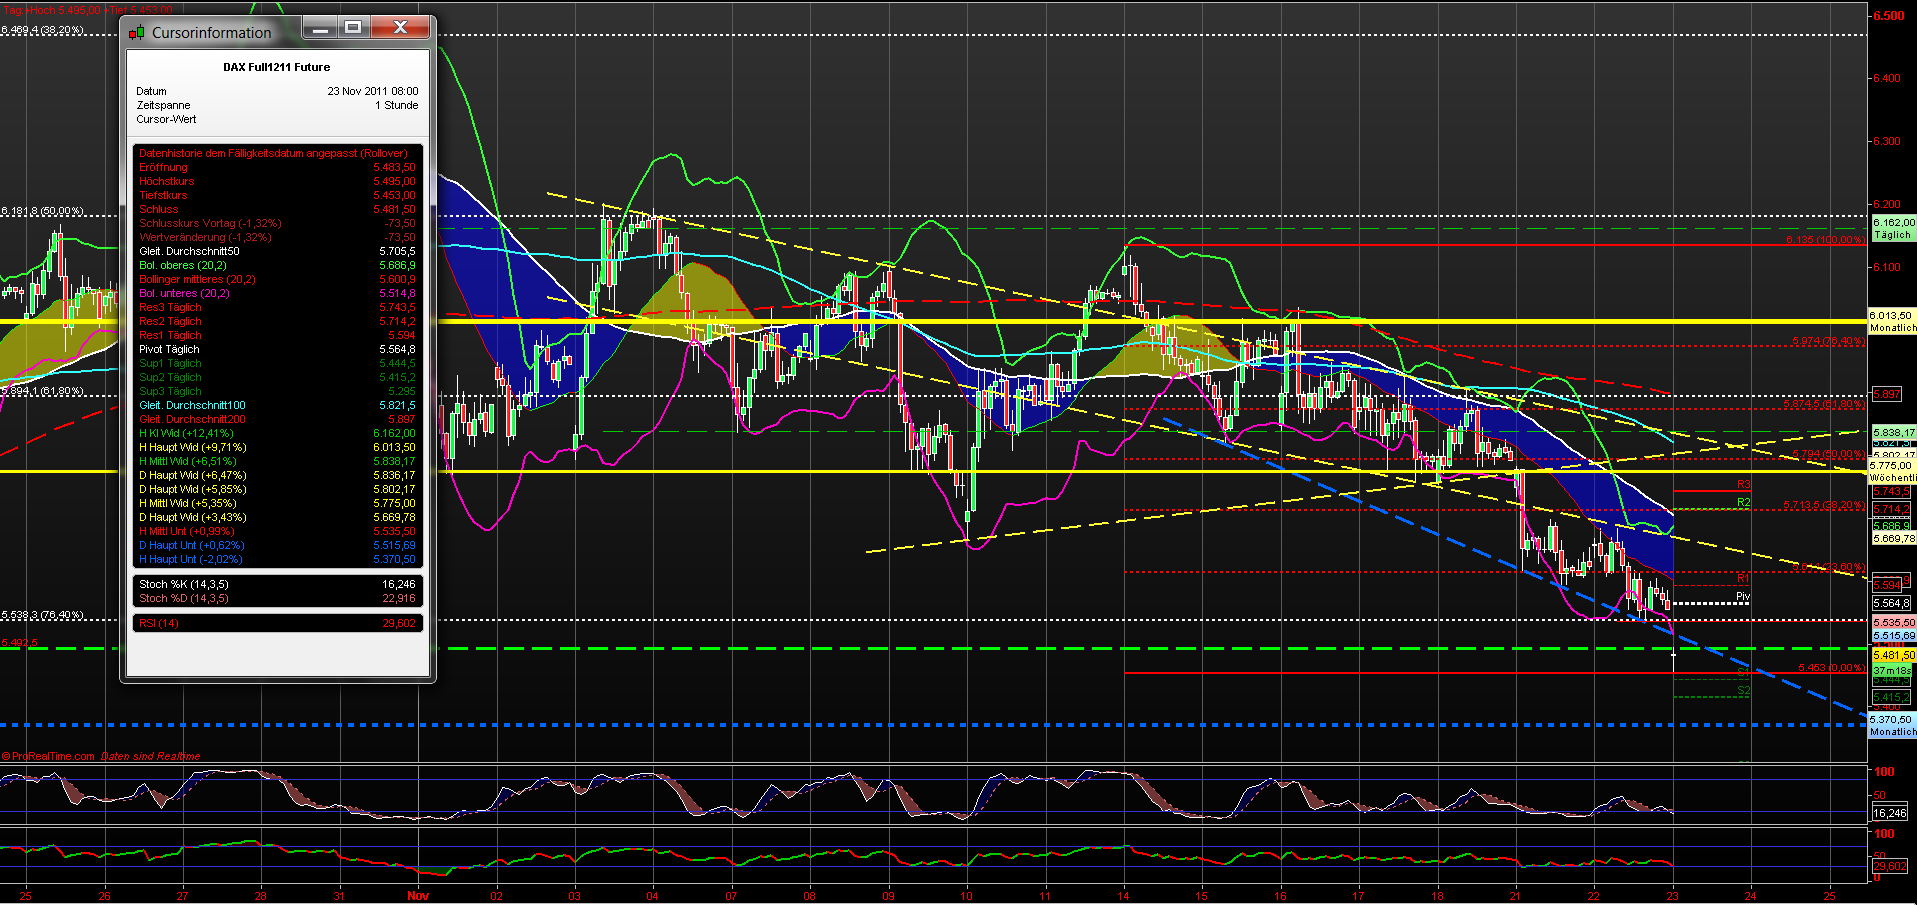Screen dimensions: 1917x905
Task: Select the RSI (14) indicator label
Action: click(159, 622)
